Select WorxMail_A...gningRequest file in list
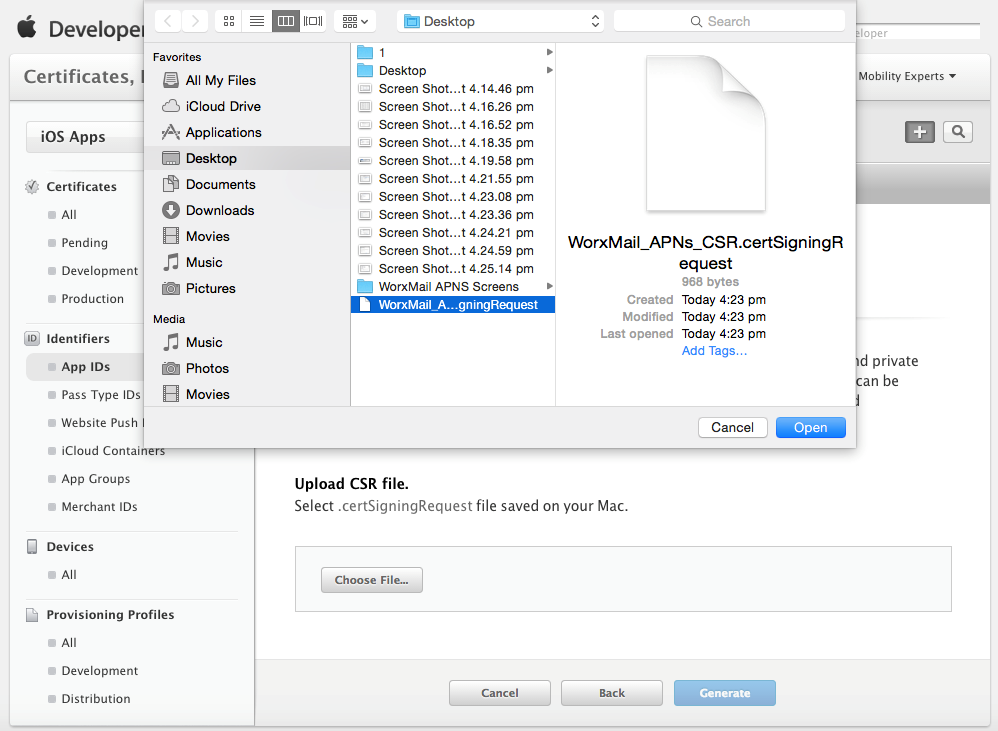 click(x=457, y=305)
